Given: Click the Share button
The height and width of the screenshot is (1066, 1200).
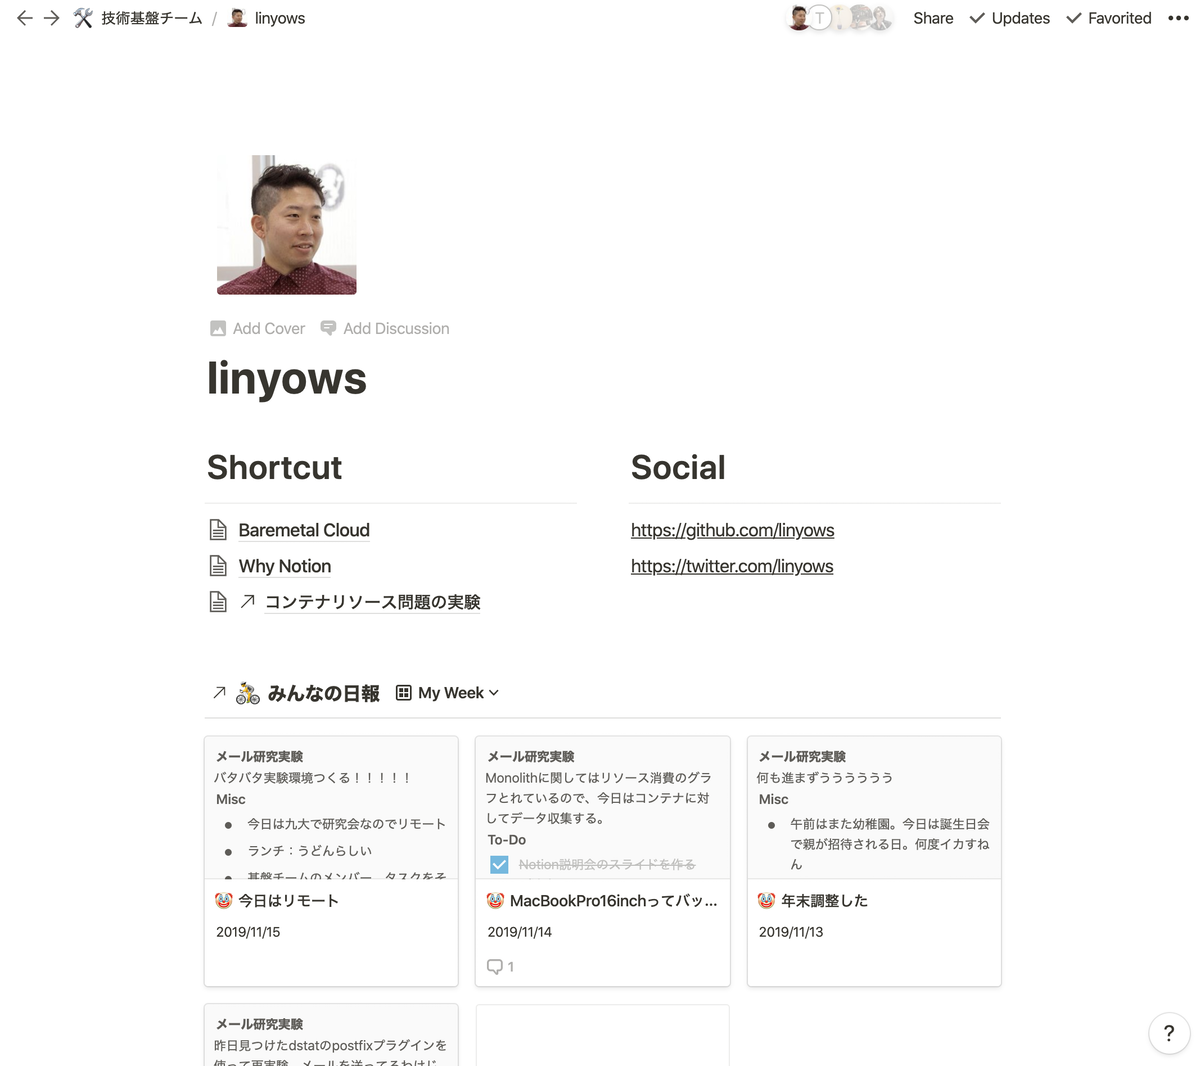Looking at the screenshot, I should 932,18.
